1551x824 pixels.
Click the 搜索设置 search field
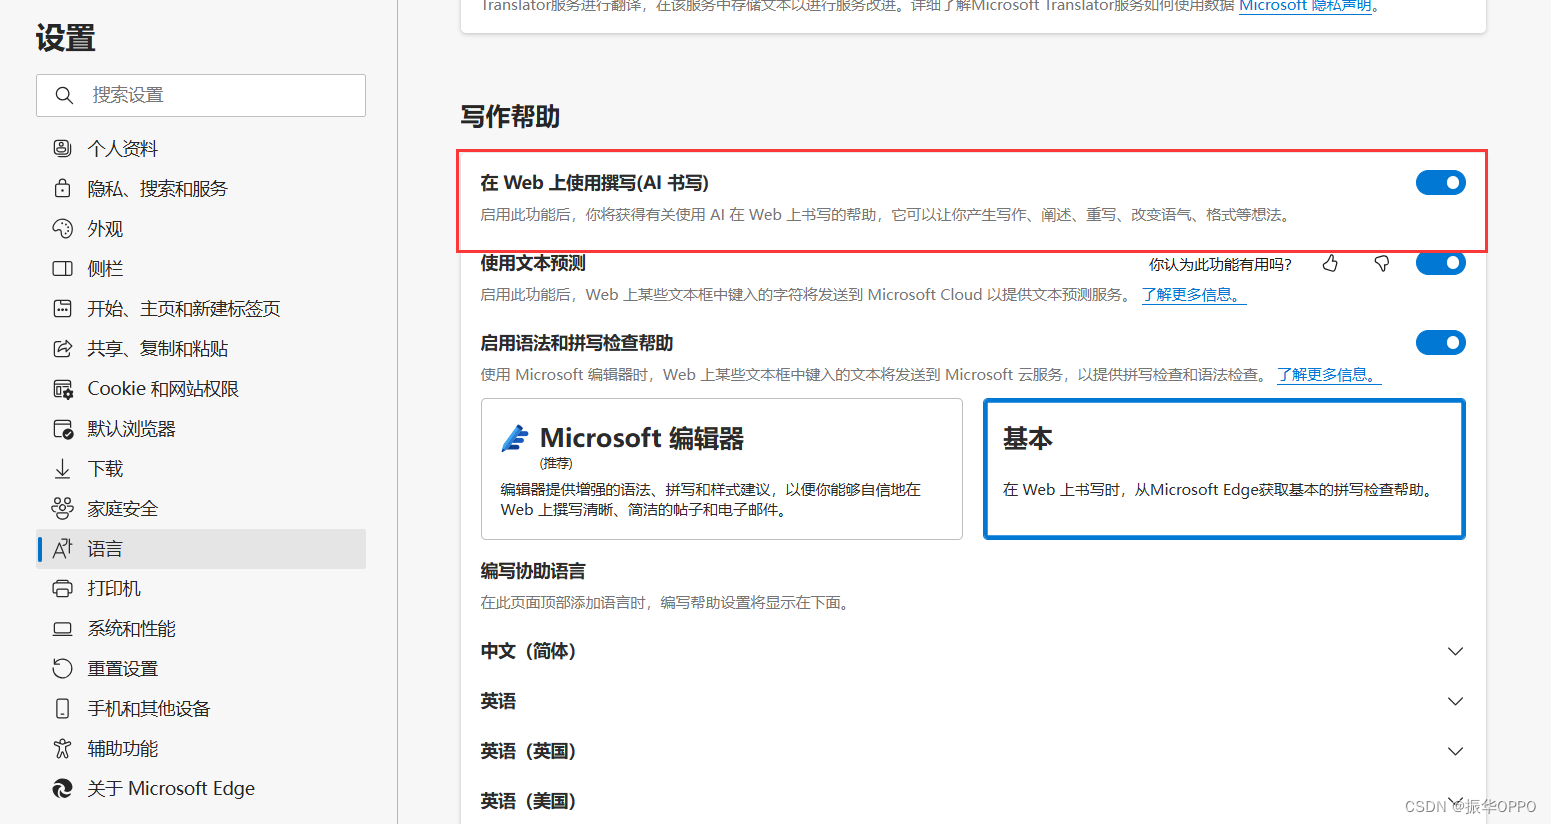[x=201, y=95]
